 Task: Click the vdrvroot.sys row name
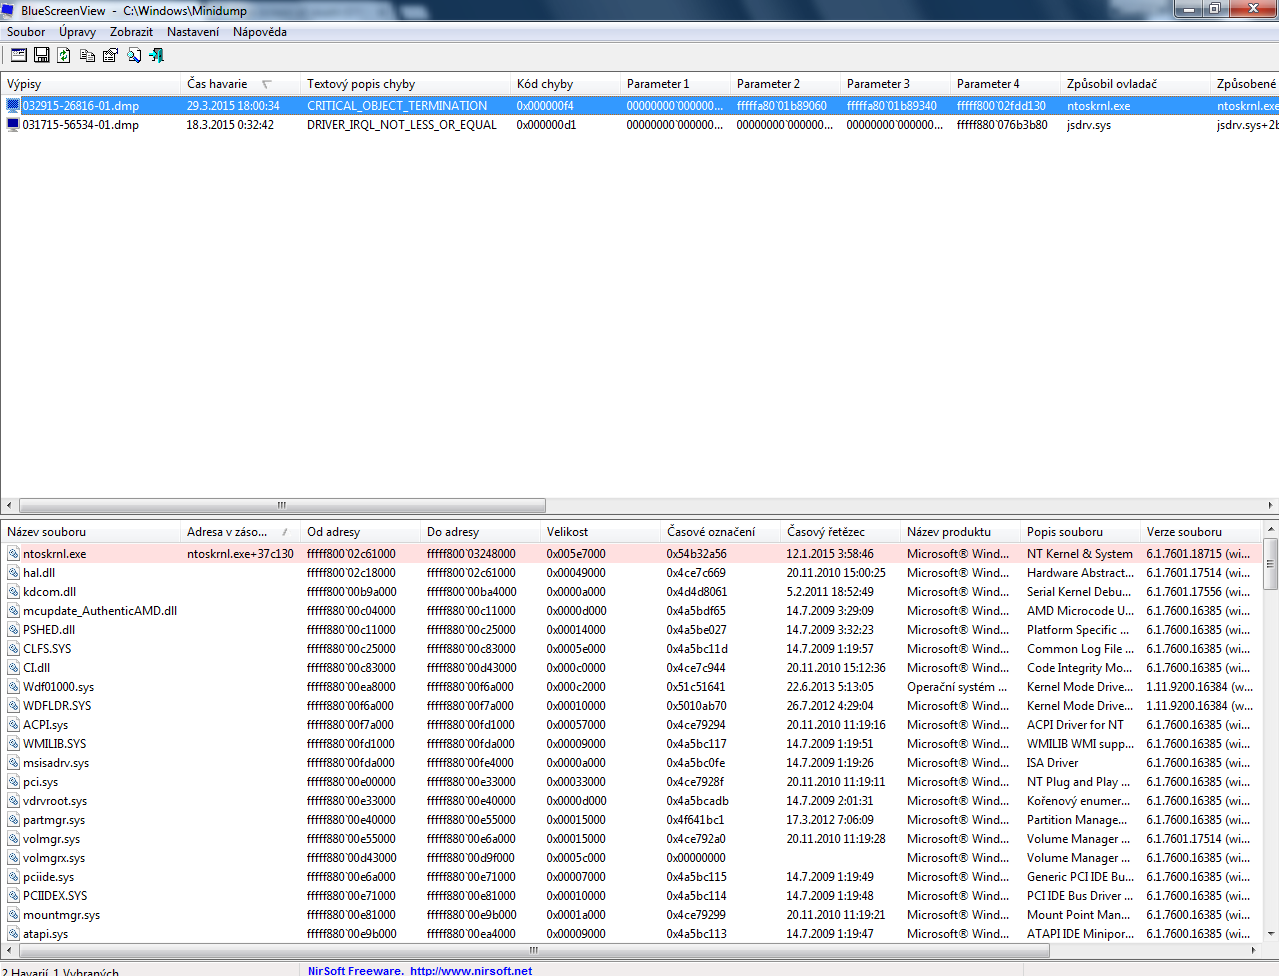(55, 801)
